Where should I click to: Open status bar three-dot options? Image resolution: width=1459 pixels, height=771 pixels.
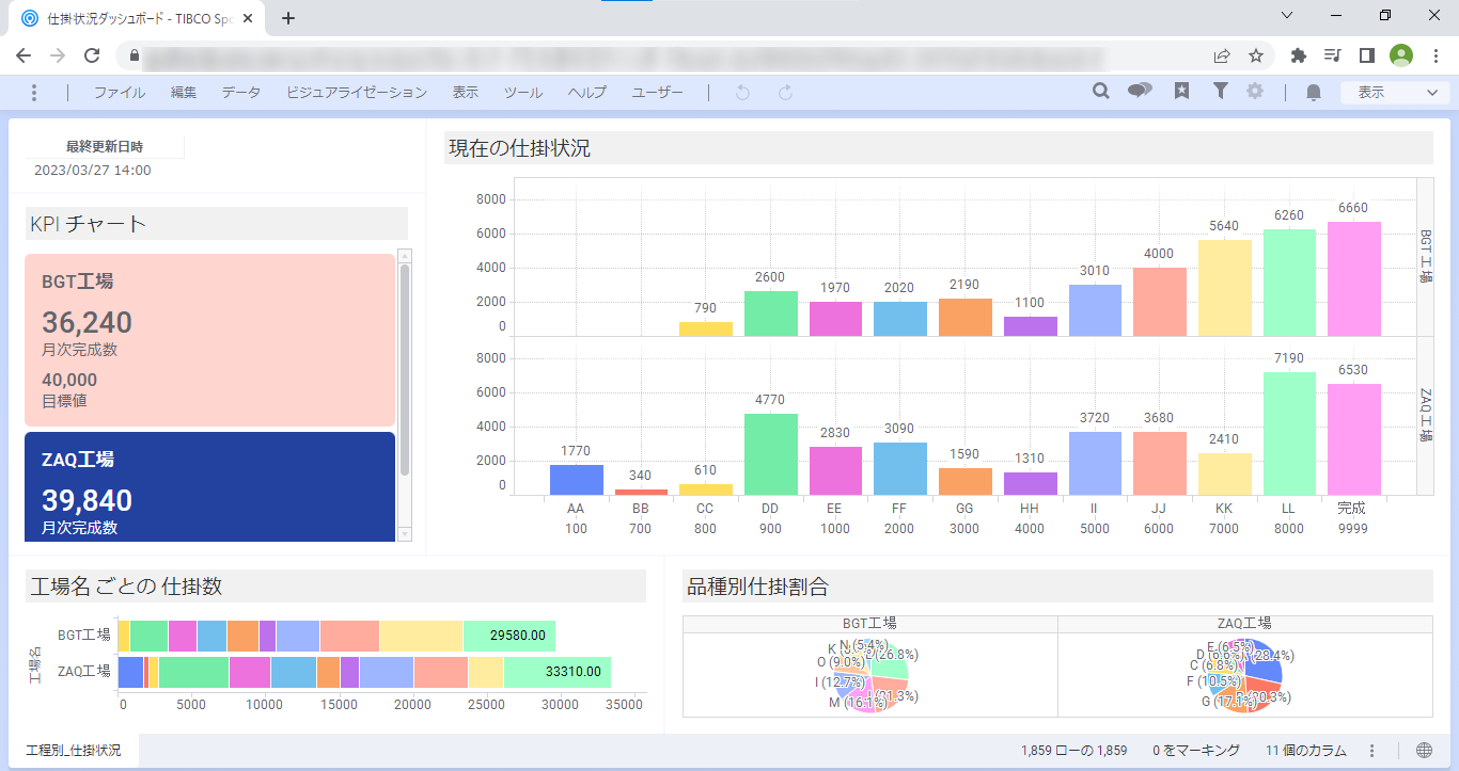click(x=1372, y=751)
